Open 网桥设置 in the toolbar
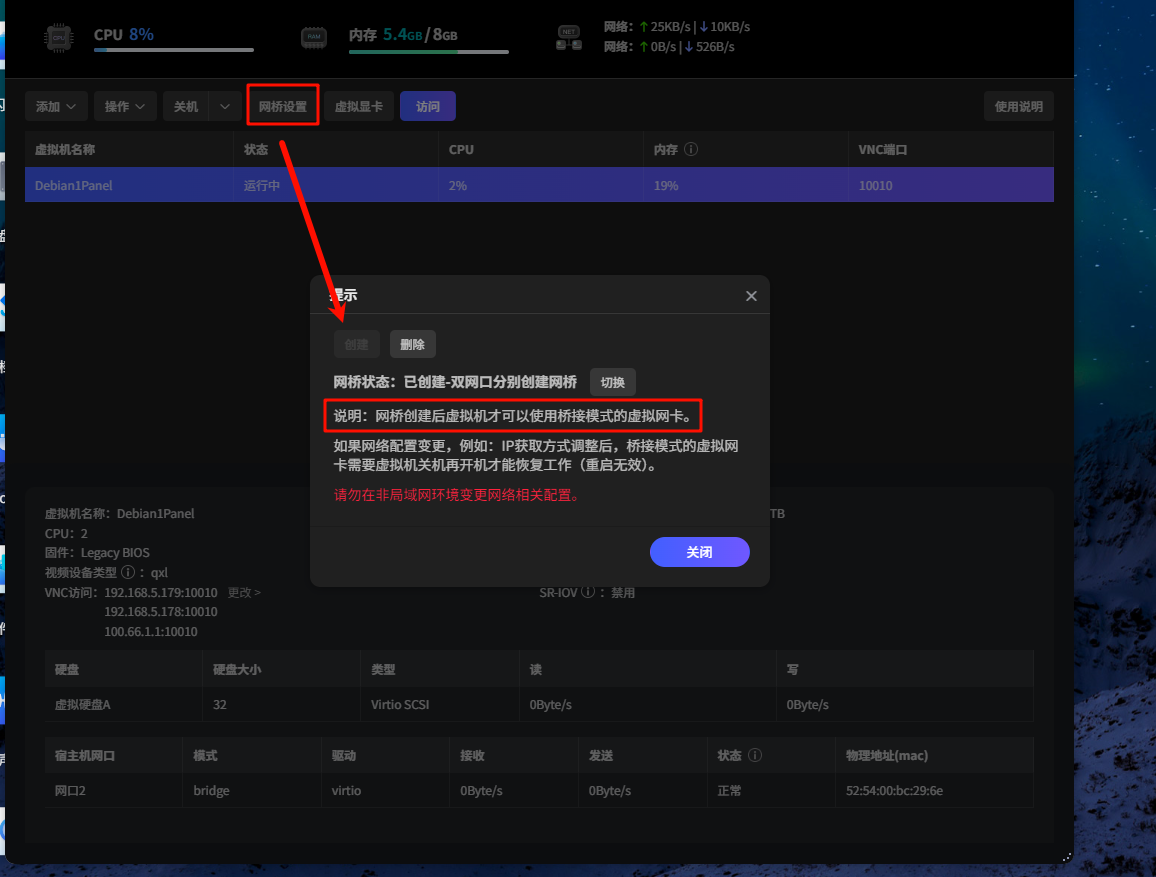 click(x=283, y=107)
